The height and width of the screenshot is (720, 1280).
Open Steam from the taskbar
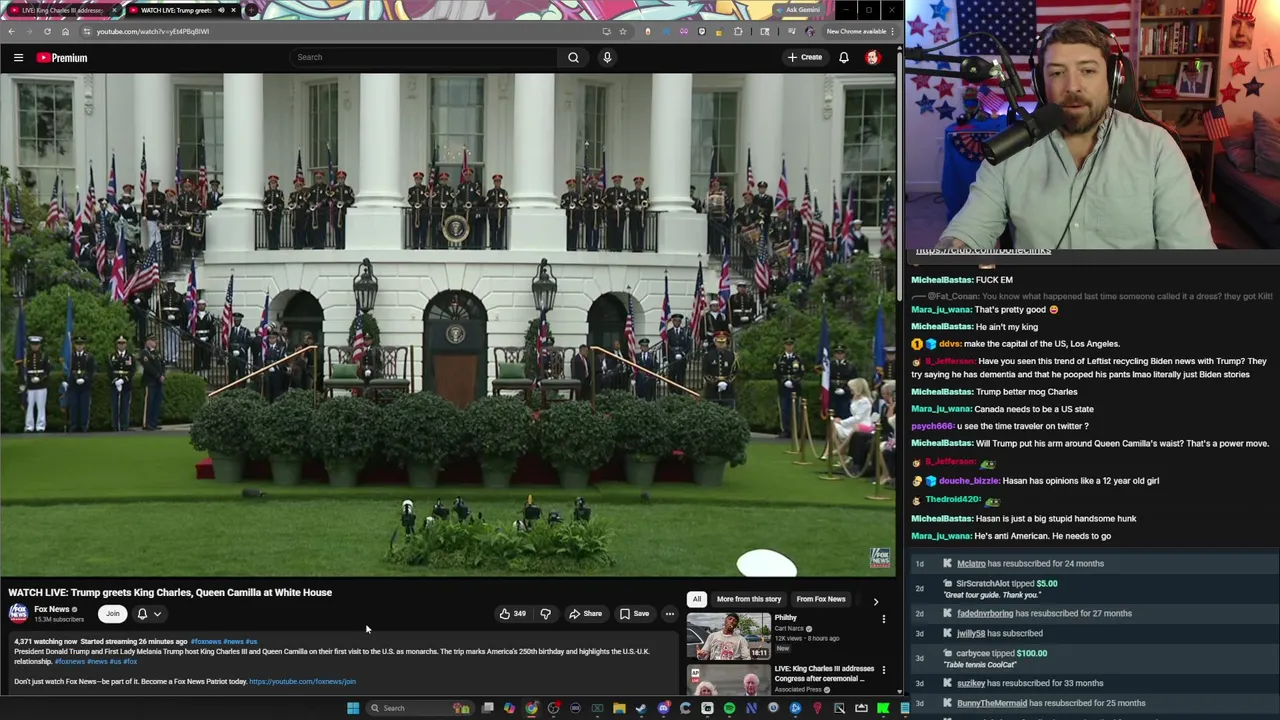[641, 708]
